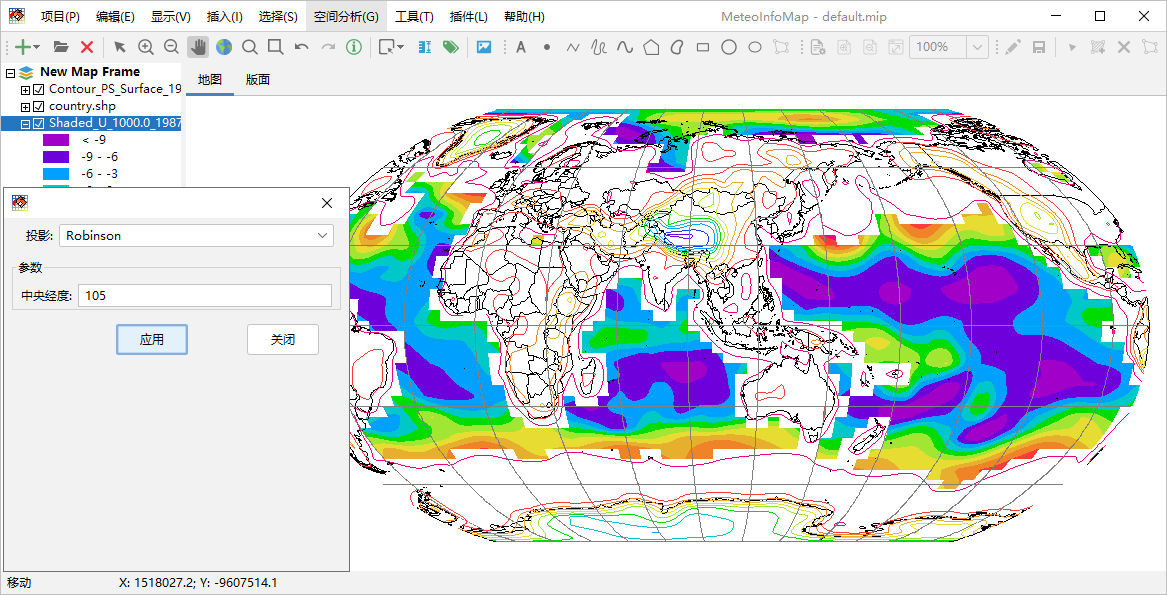
Task: Click the green Identify info icon
Action: coord(354,47)
